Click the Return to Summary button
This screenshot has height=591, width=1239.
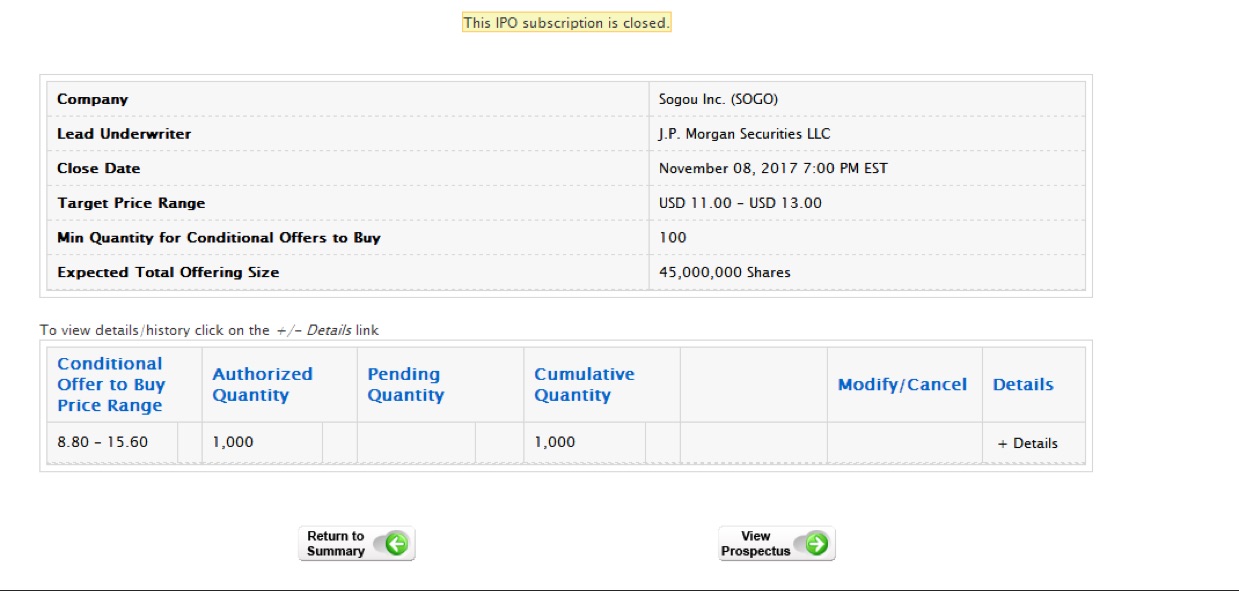[x=357, y=544]
